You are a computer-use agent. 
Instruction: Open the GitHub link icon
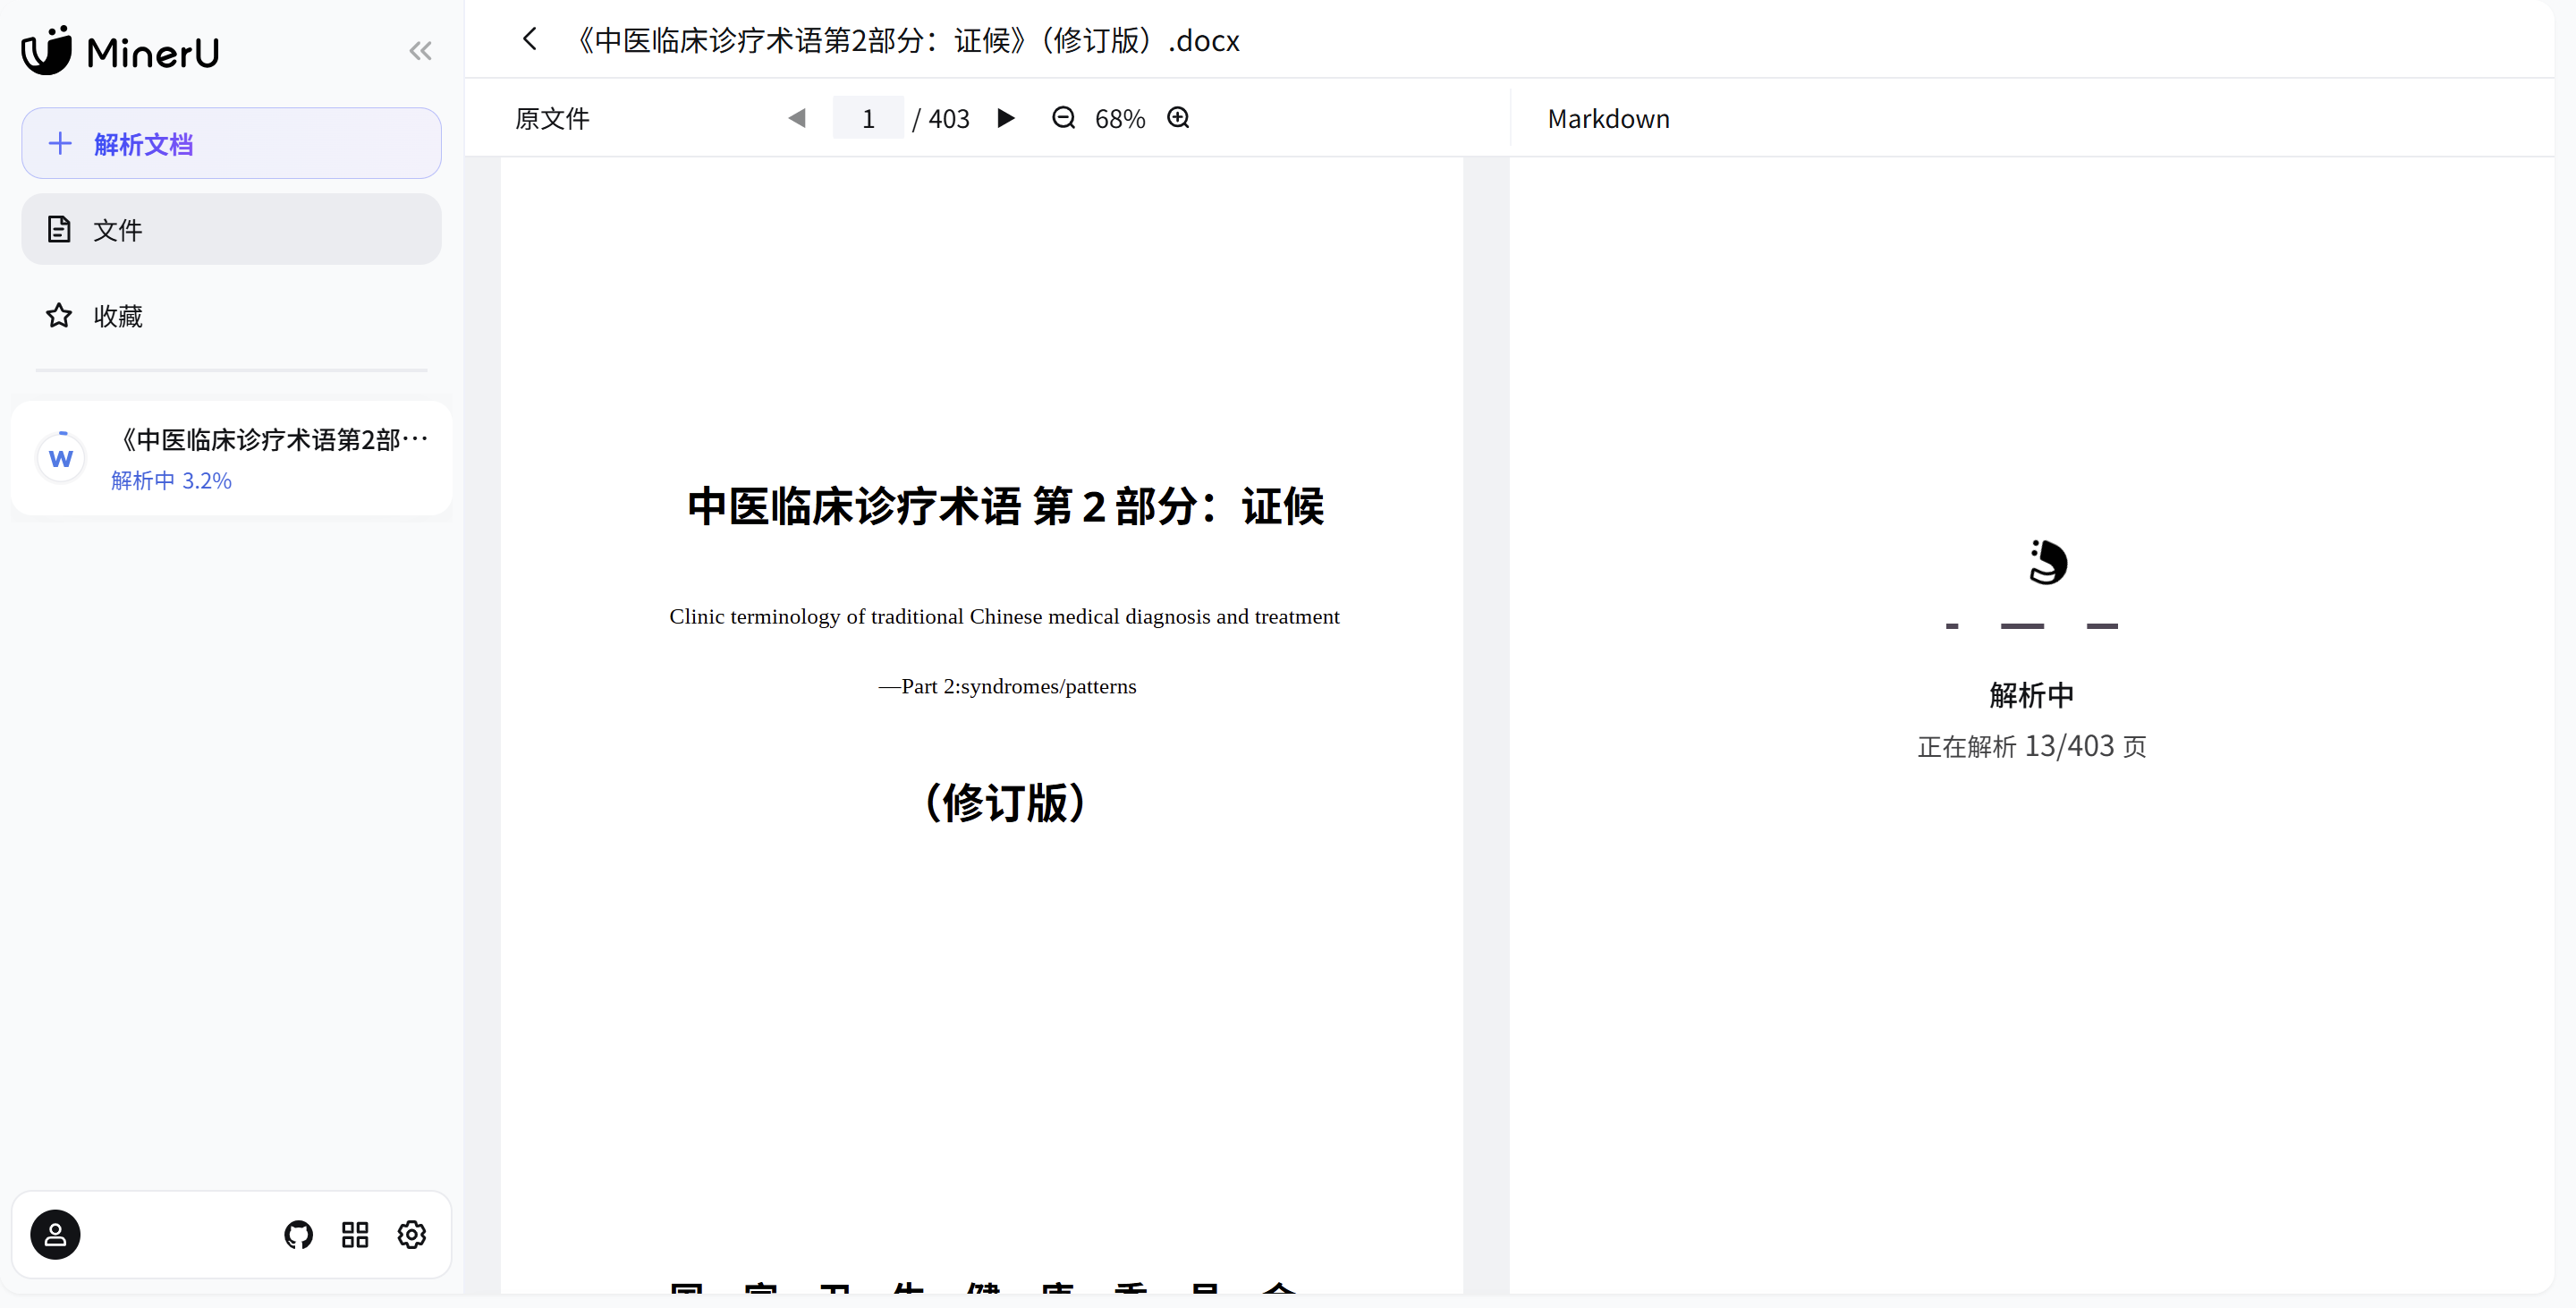click(x=298, y=1234)
